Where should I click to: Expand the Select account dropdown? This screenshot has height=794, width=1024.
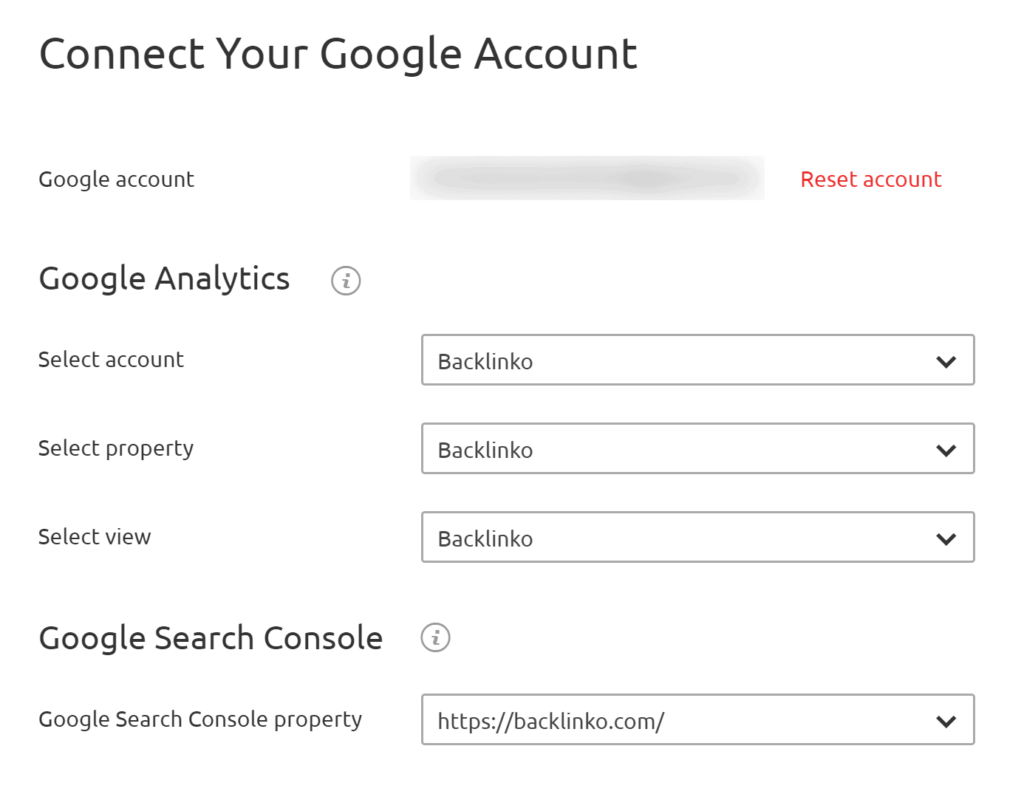[x=700, y=360]
